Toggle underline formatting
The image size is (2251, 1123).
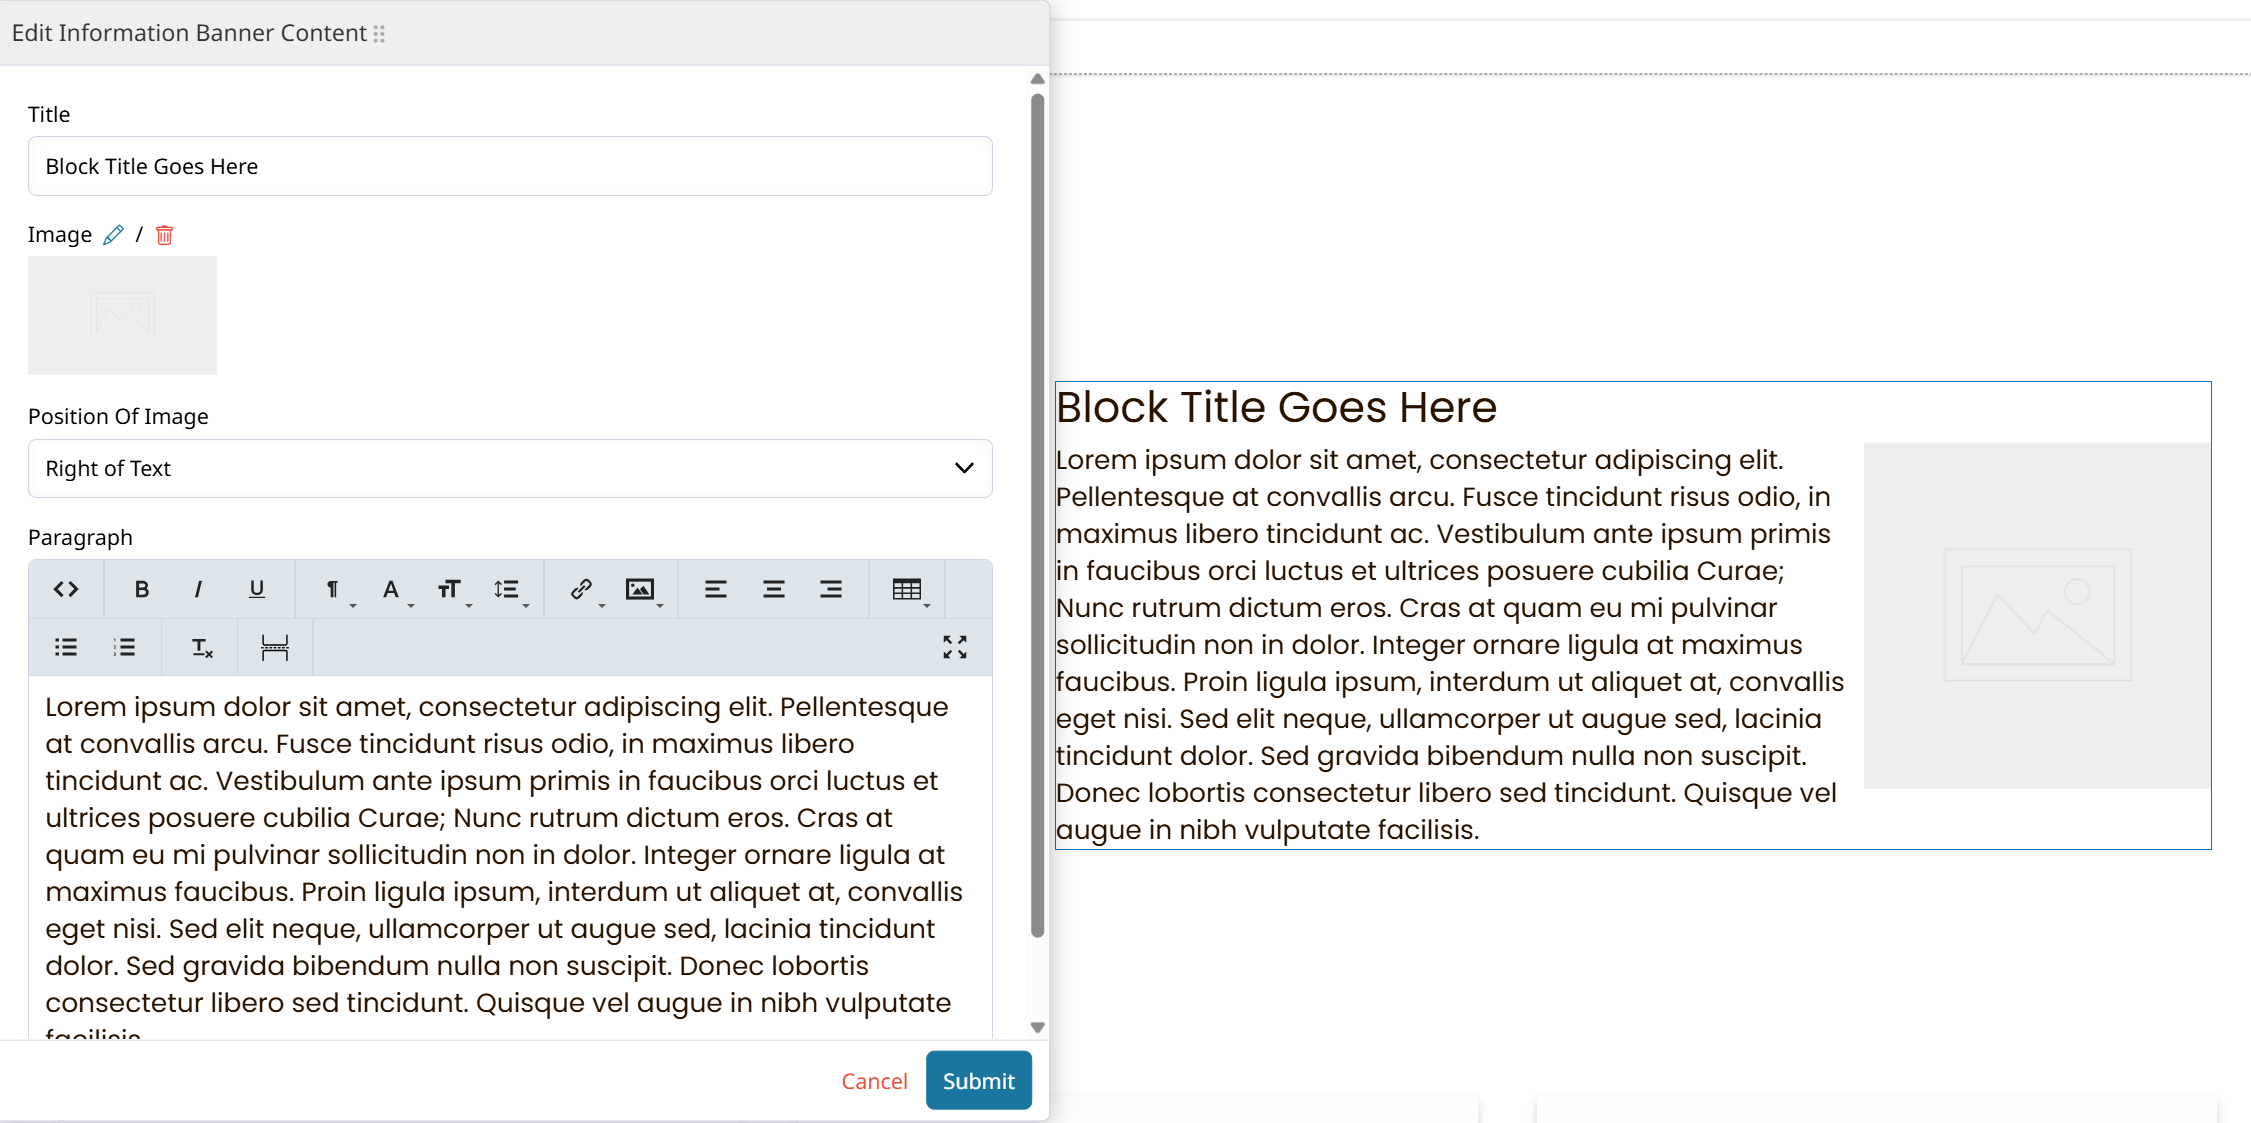(256, 589)
